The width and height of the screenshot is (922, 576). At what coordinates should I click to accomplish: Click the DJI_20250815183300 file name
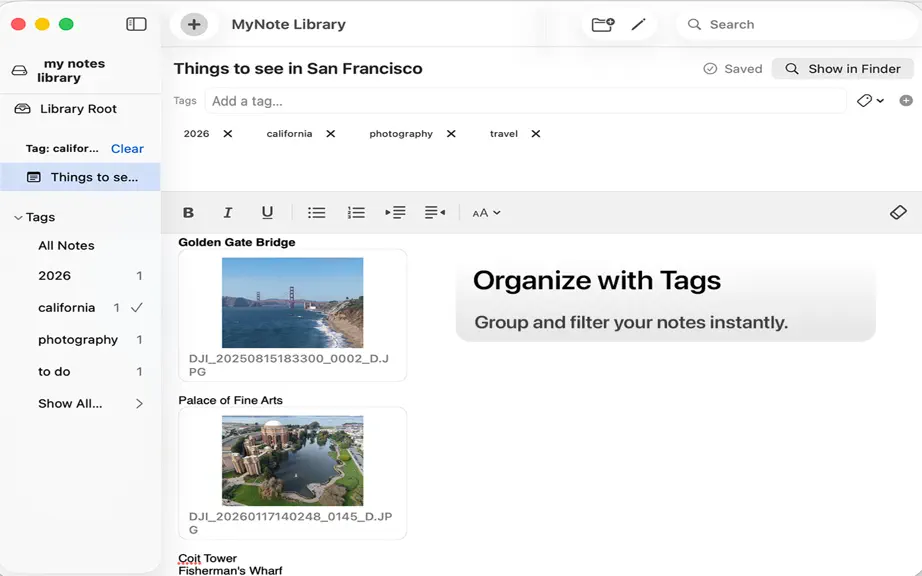coord(289,365)
